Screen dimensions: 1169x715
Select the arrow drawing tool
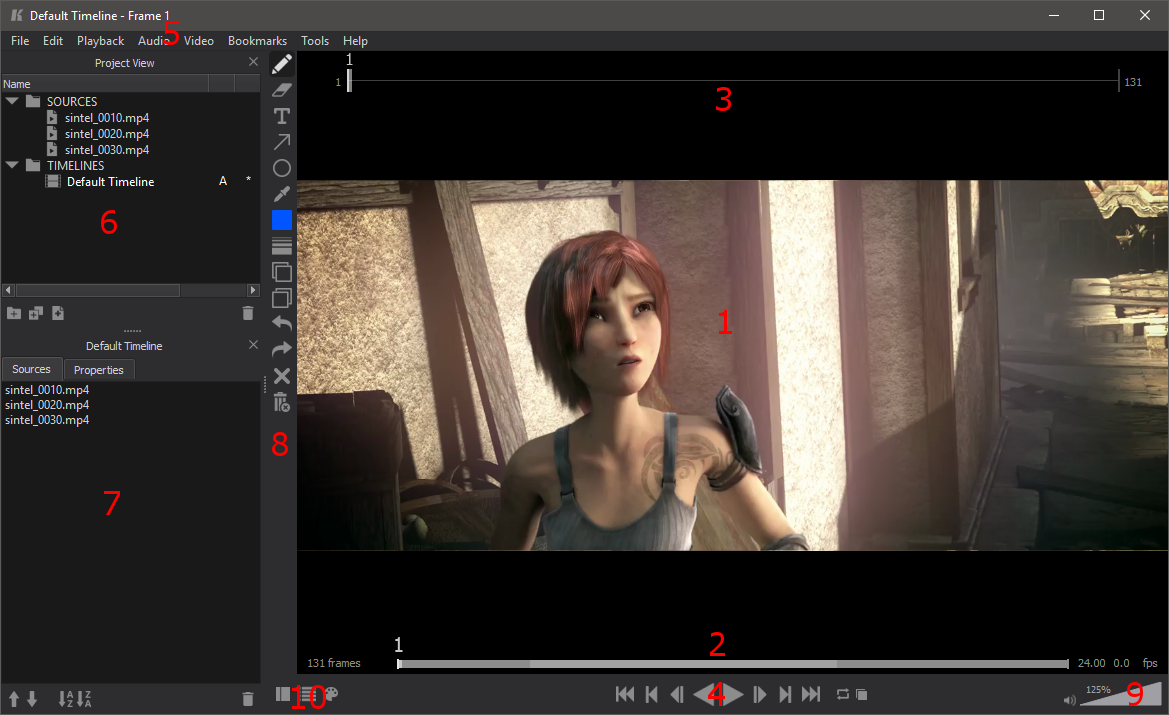coord(282,142)
